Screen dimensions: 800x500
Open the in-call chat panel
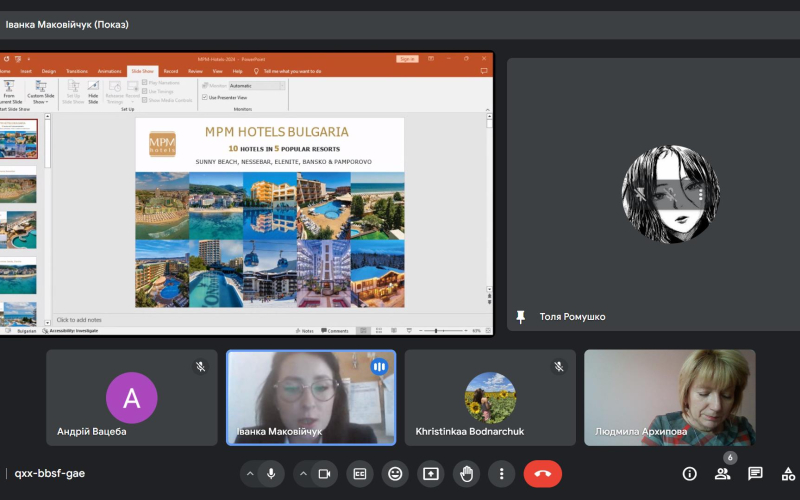point(755,474)
